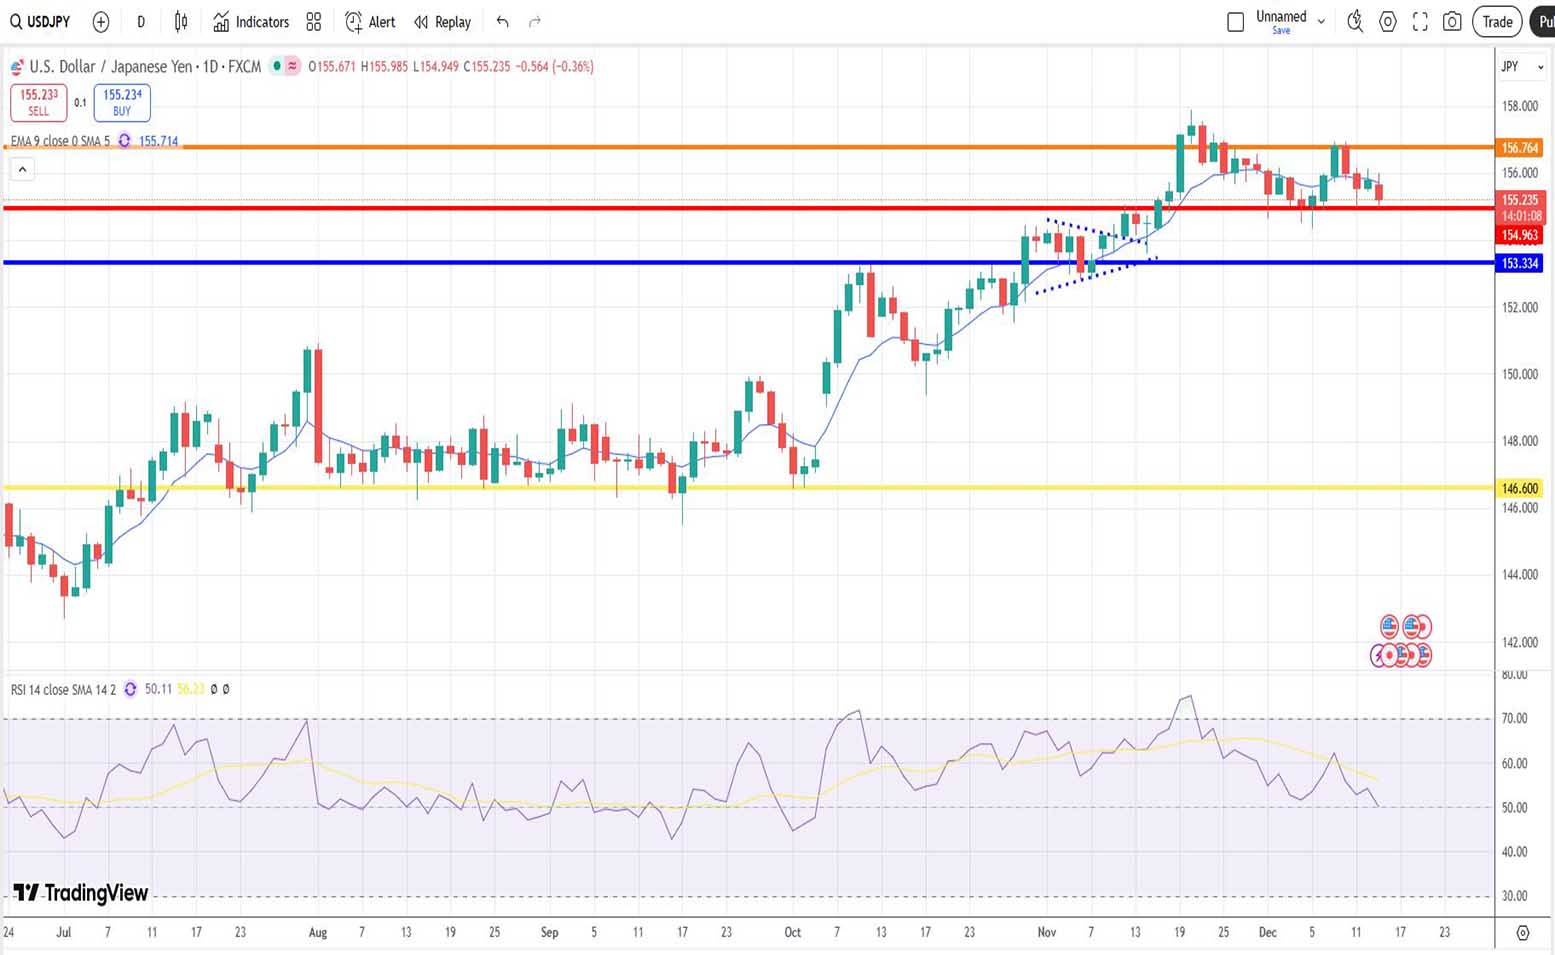
Task: Expand the Unnamed layout dropdown arrow
Action: 1321,22
